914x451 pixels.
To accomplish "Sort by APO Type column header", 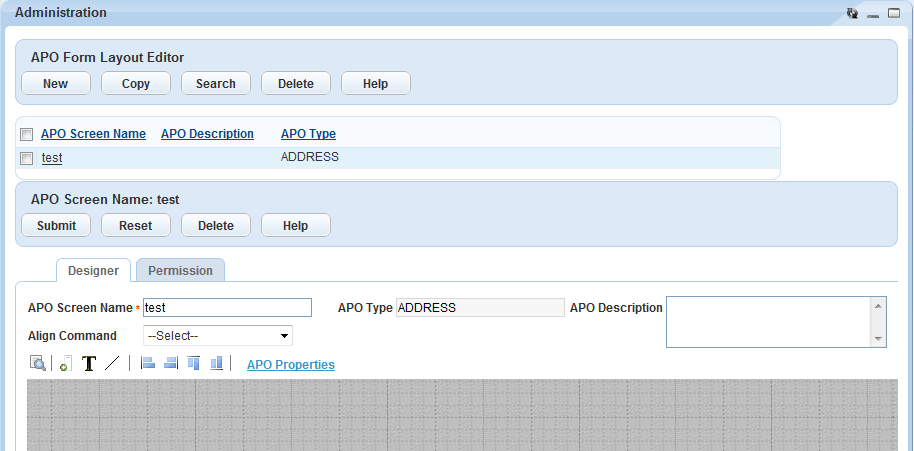I will click(308, 134).
